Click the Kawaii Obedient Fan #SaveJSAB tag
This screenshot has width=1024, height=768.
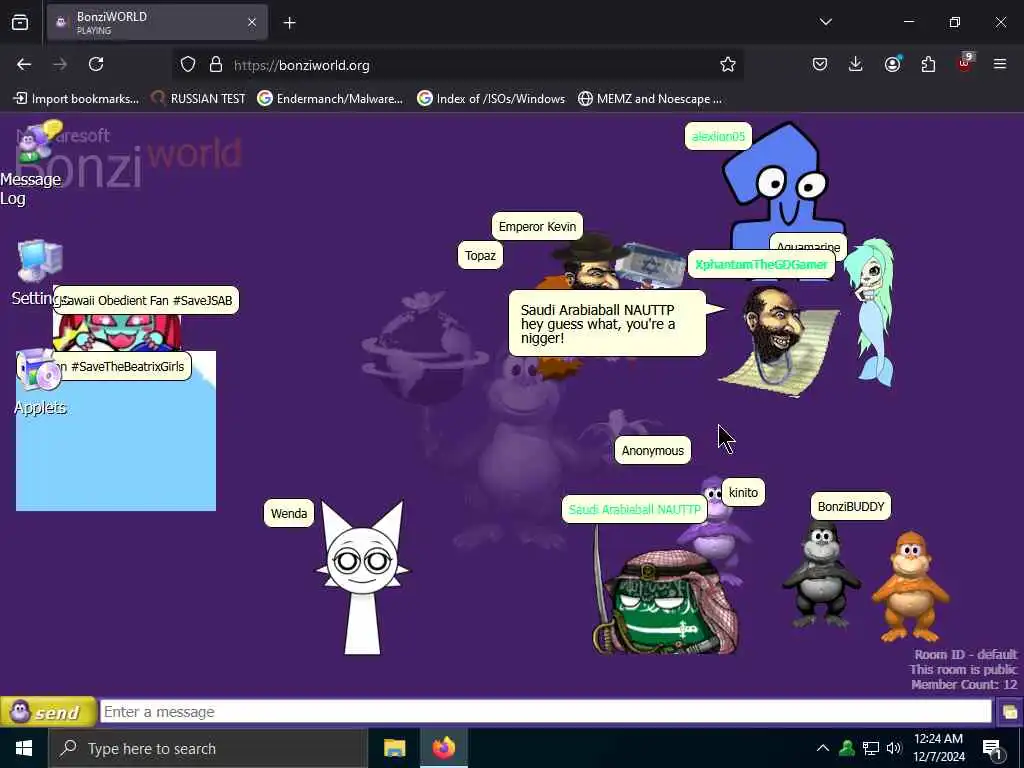[146, 300]
